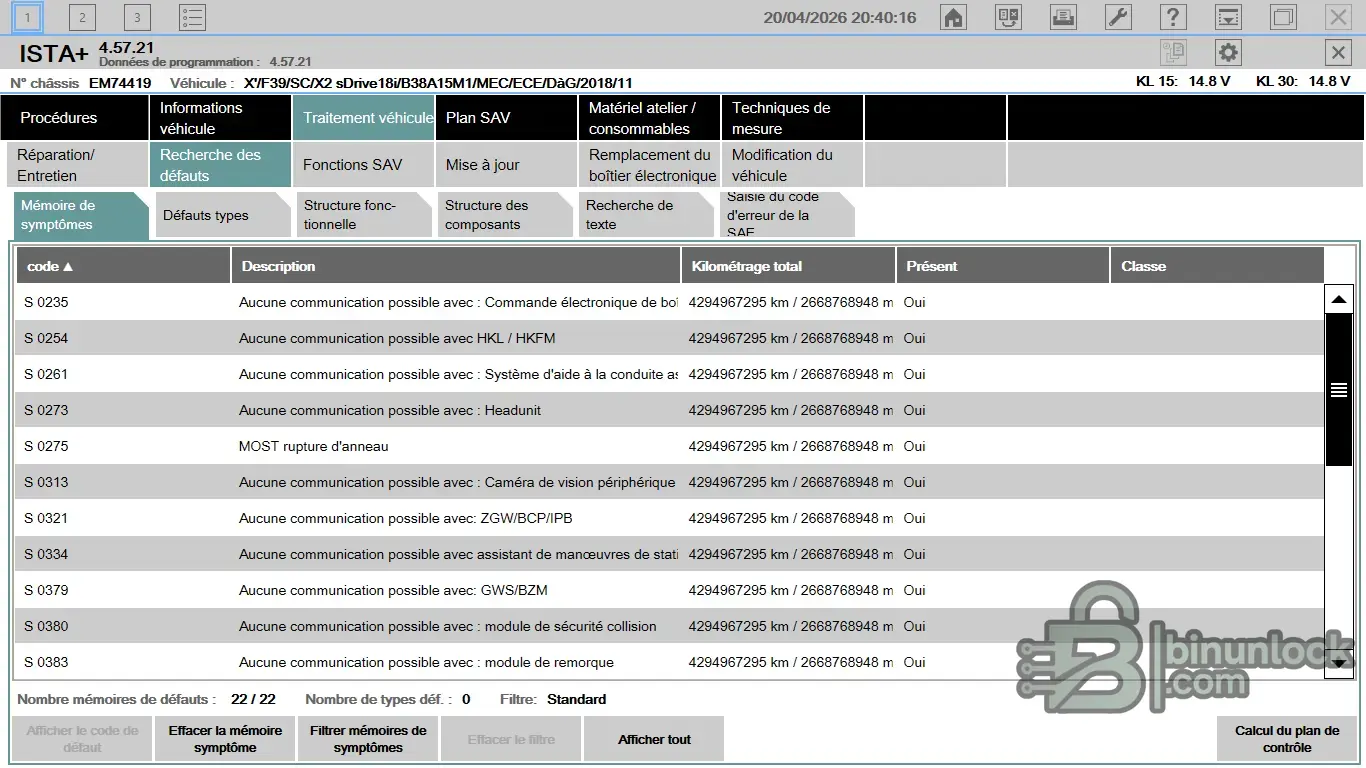This screenshot has width=1366, height=768.
Task: Click Filtrer mémoires de symptômes button
Action: (x=368, y=739)
